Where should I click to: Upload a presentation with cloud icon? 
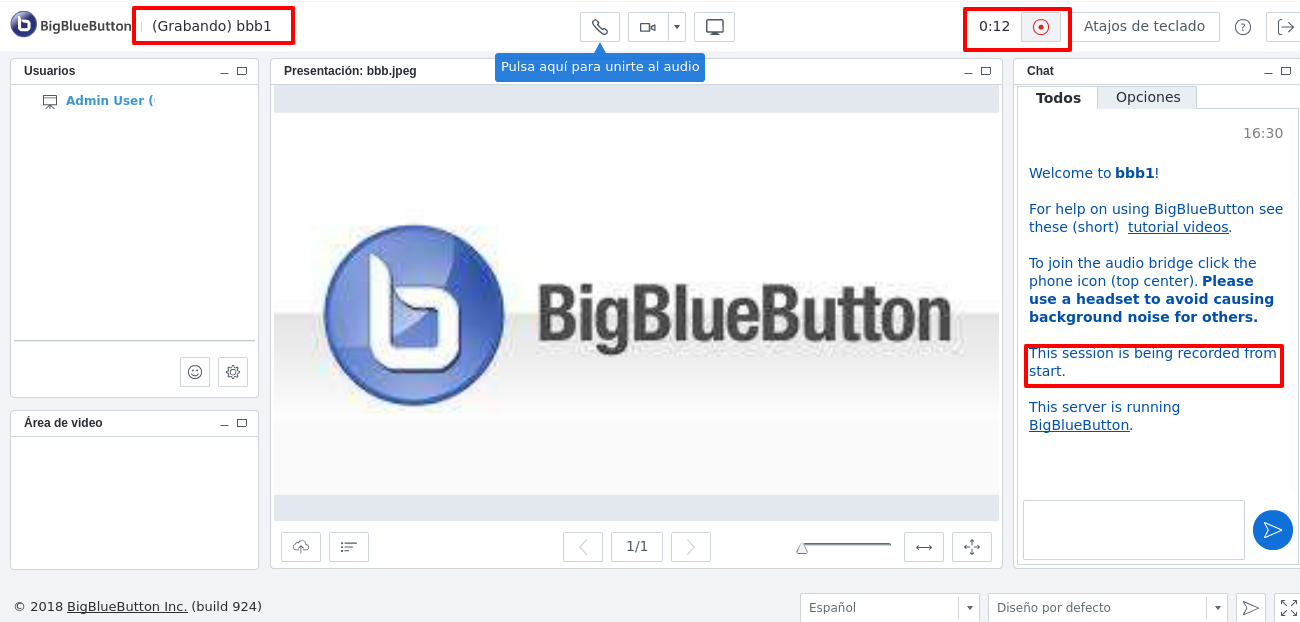coord(301,547)
